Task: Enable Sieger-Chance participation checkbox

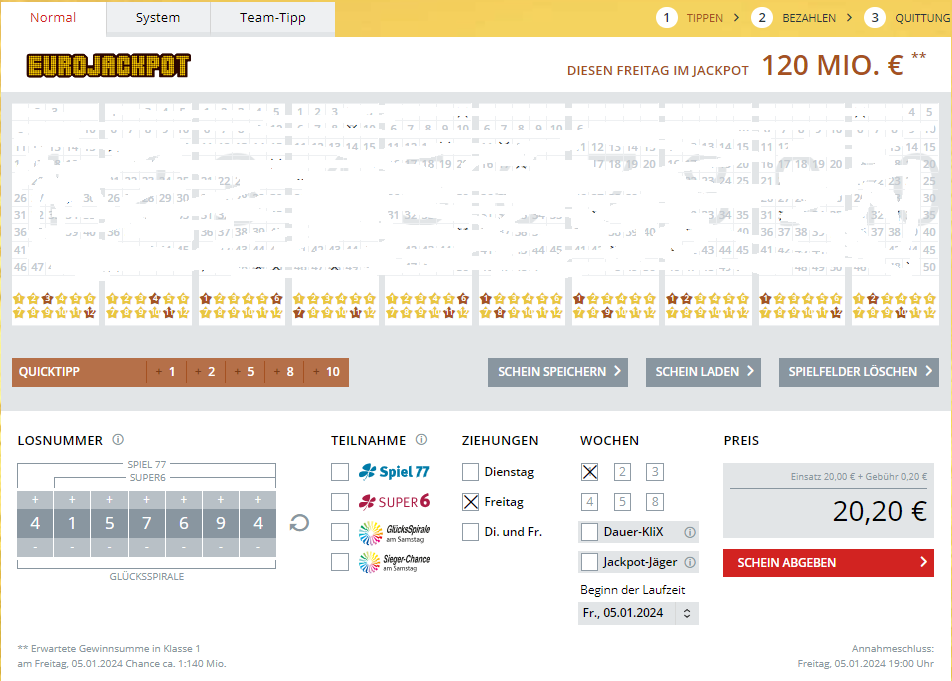Action: tap(340, 562)
